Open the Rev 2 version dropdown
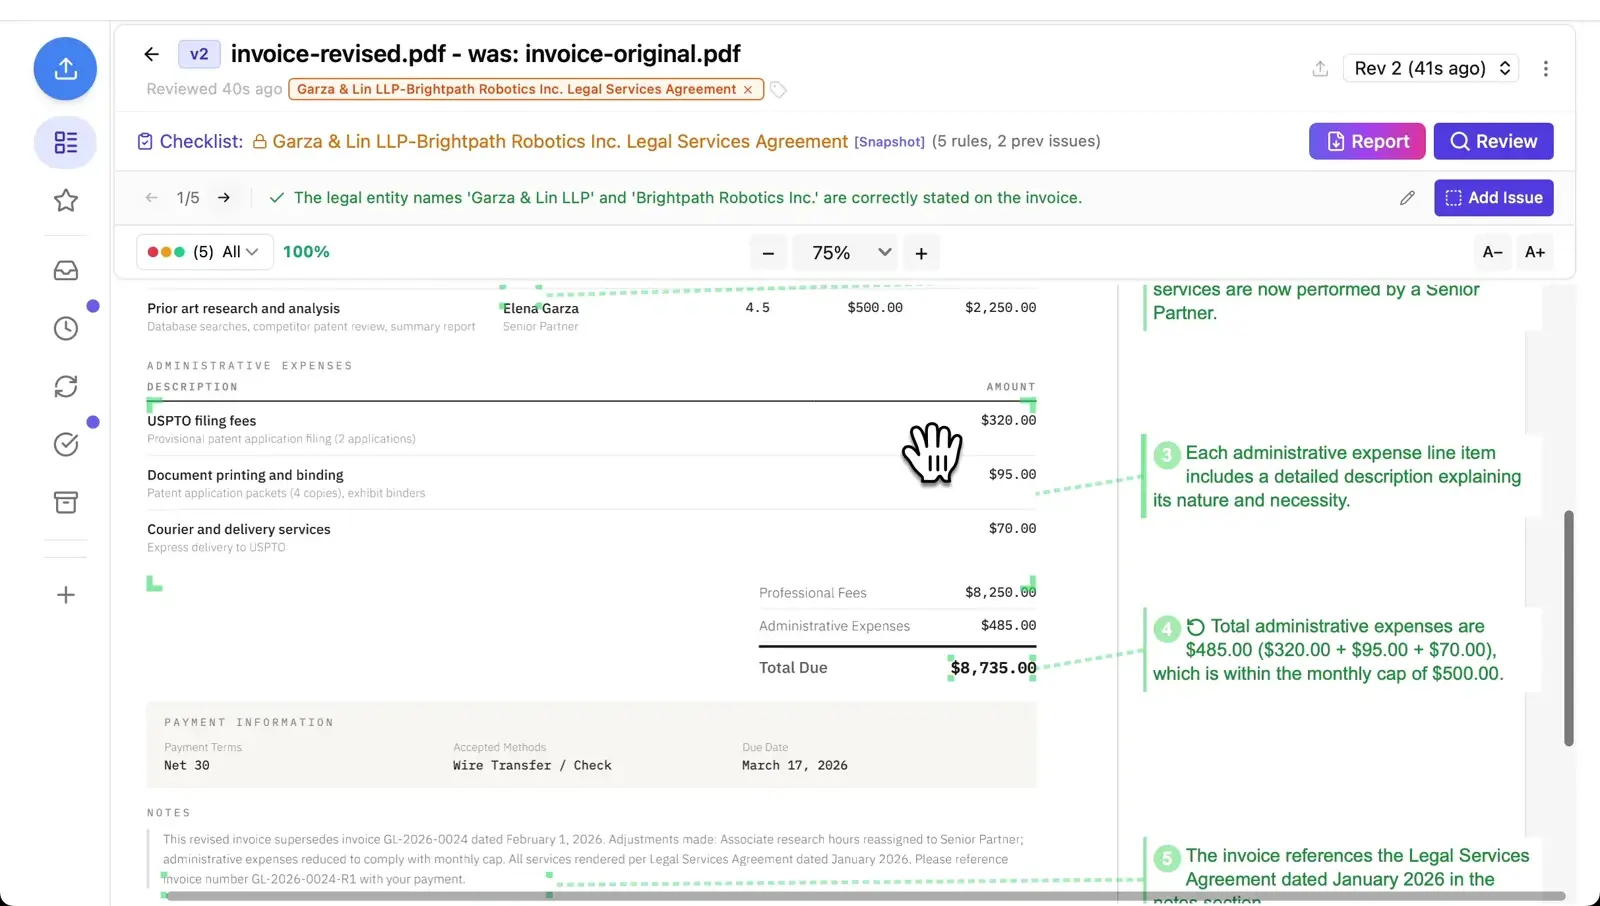This screenshot has height=906, width=1600. [x=1429, y=68]
